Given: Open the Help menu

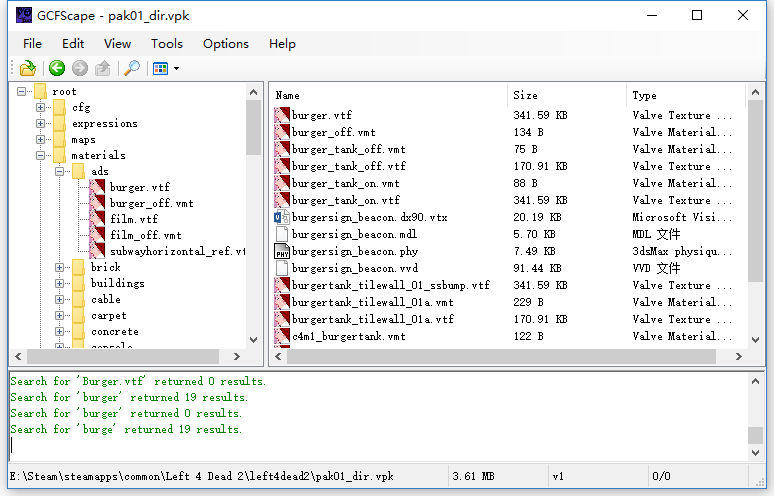Looking at the screenshot, I should click(282, 44).
